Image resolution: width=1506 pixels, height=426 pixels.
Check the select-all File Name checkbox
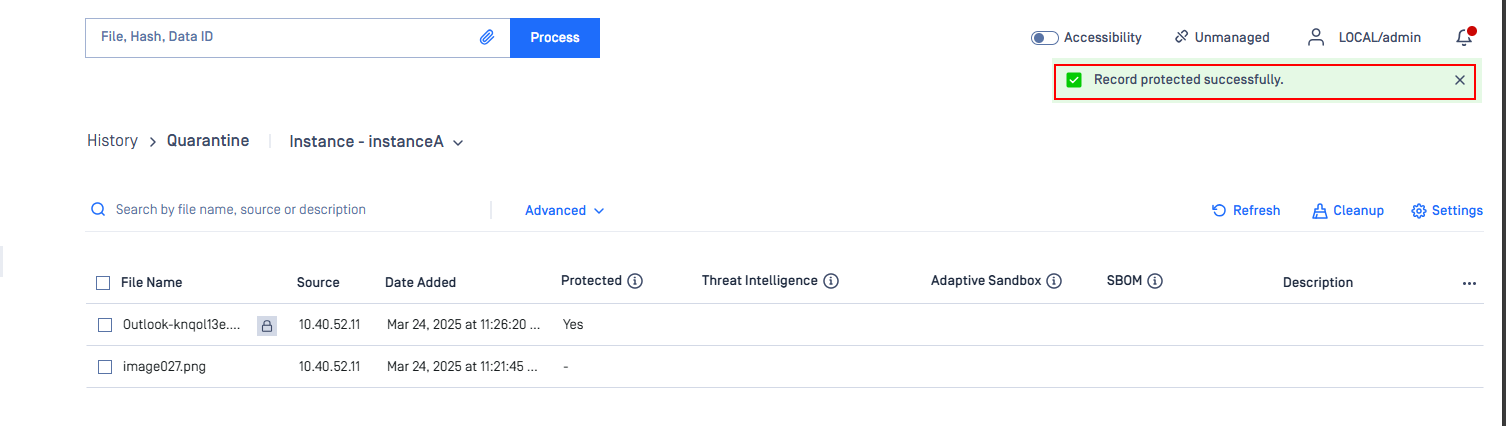tap(103, 283)
